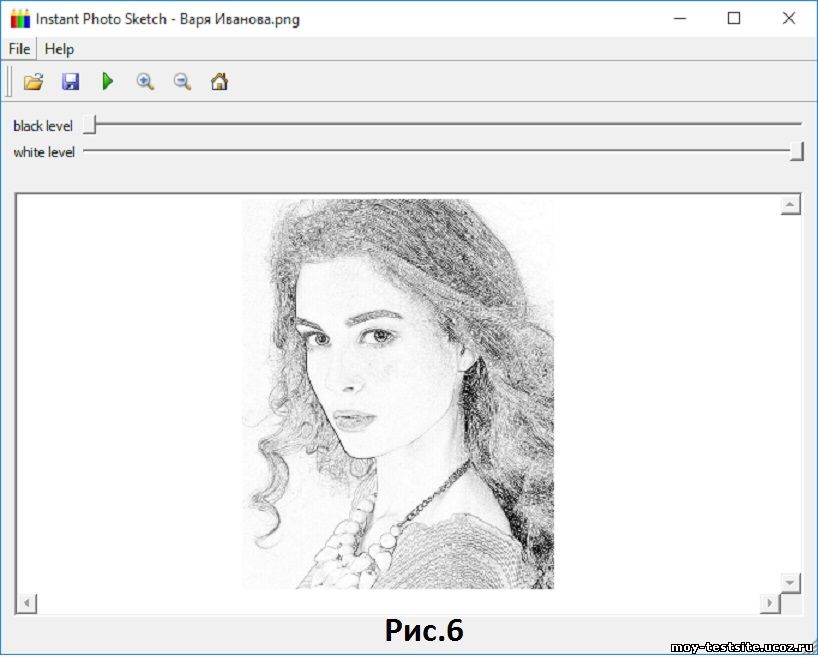Click the 'black level' label
This screenshot has height=657, width=818.
pyautogui.click(x=43, y=126)
